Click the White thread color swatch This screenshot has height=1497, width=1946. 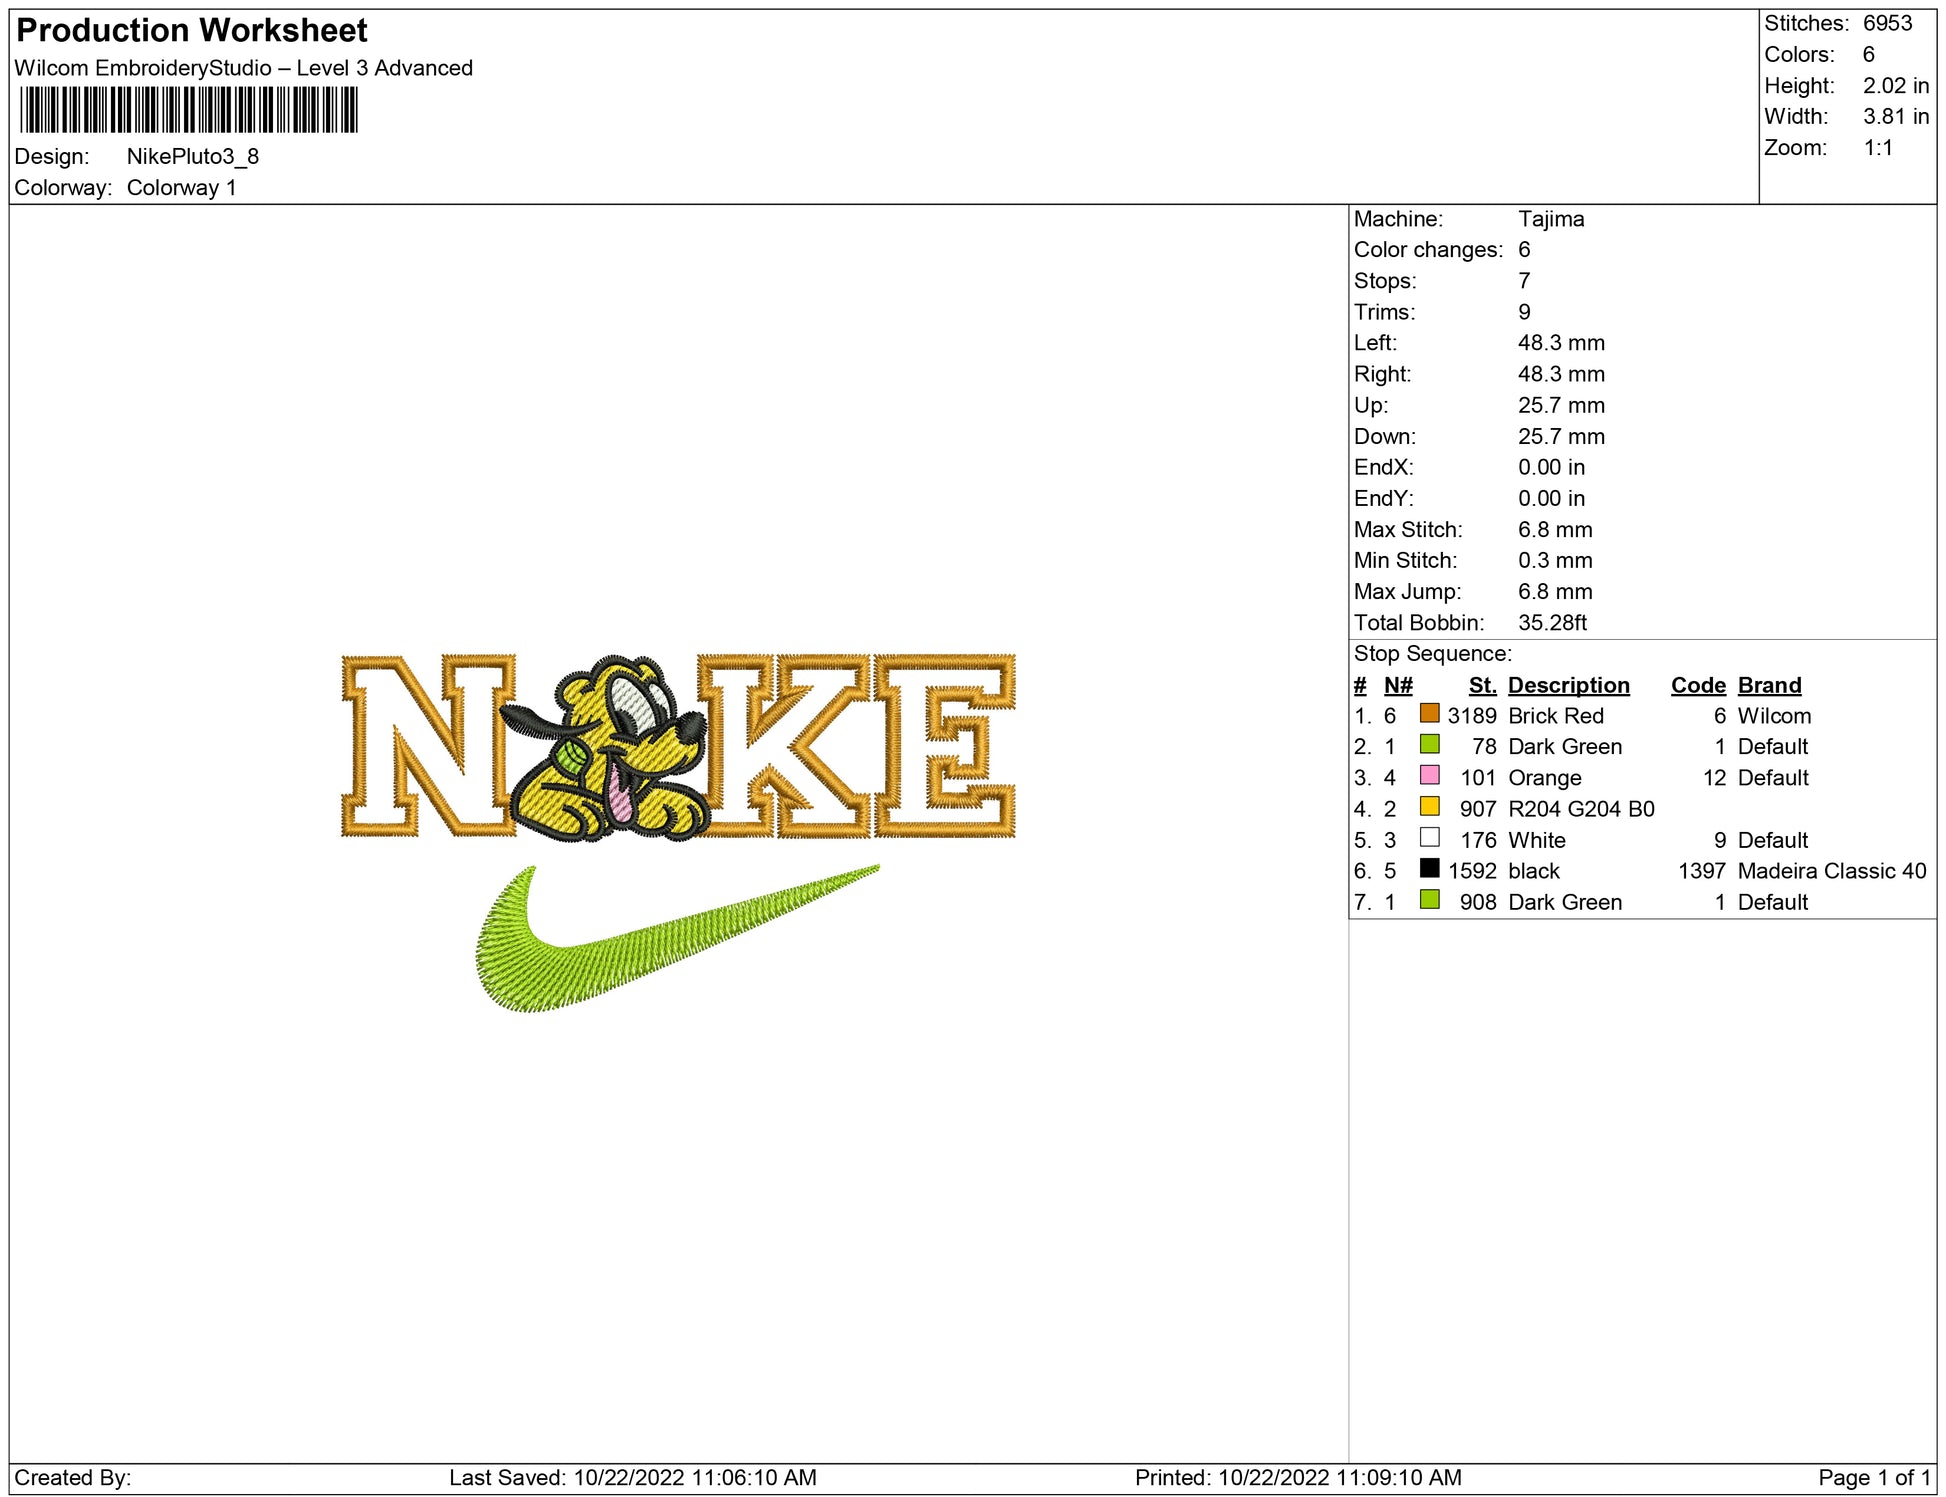click(x=1429, y=838)
